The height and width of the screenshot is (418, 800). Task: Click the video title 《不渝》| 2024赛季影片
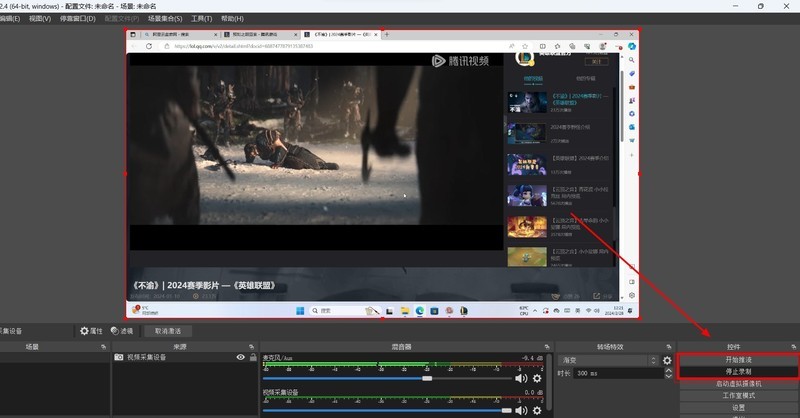204,285
